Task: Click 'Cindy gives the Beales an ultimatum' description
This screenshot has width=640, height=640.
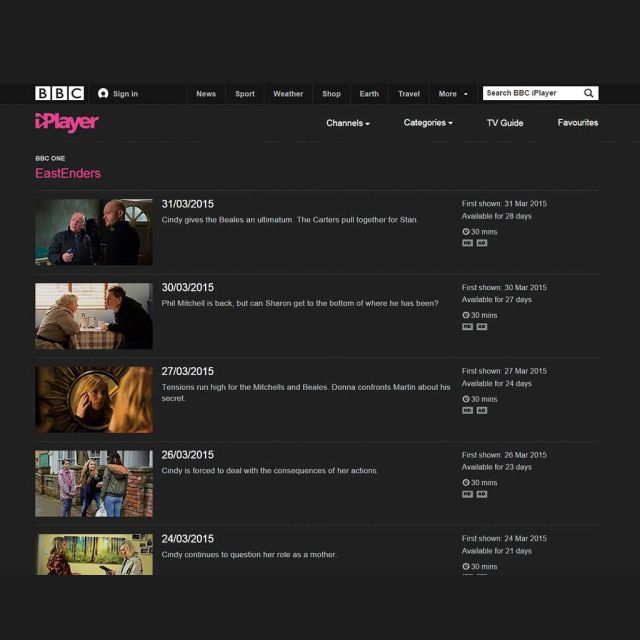Action: 290,220
